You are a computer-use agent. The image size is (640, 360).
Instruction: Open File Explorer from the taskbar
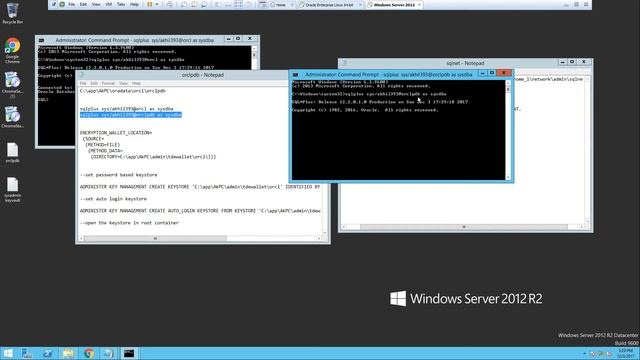68,353
